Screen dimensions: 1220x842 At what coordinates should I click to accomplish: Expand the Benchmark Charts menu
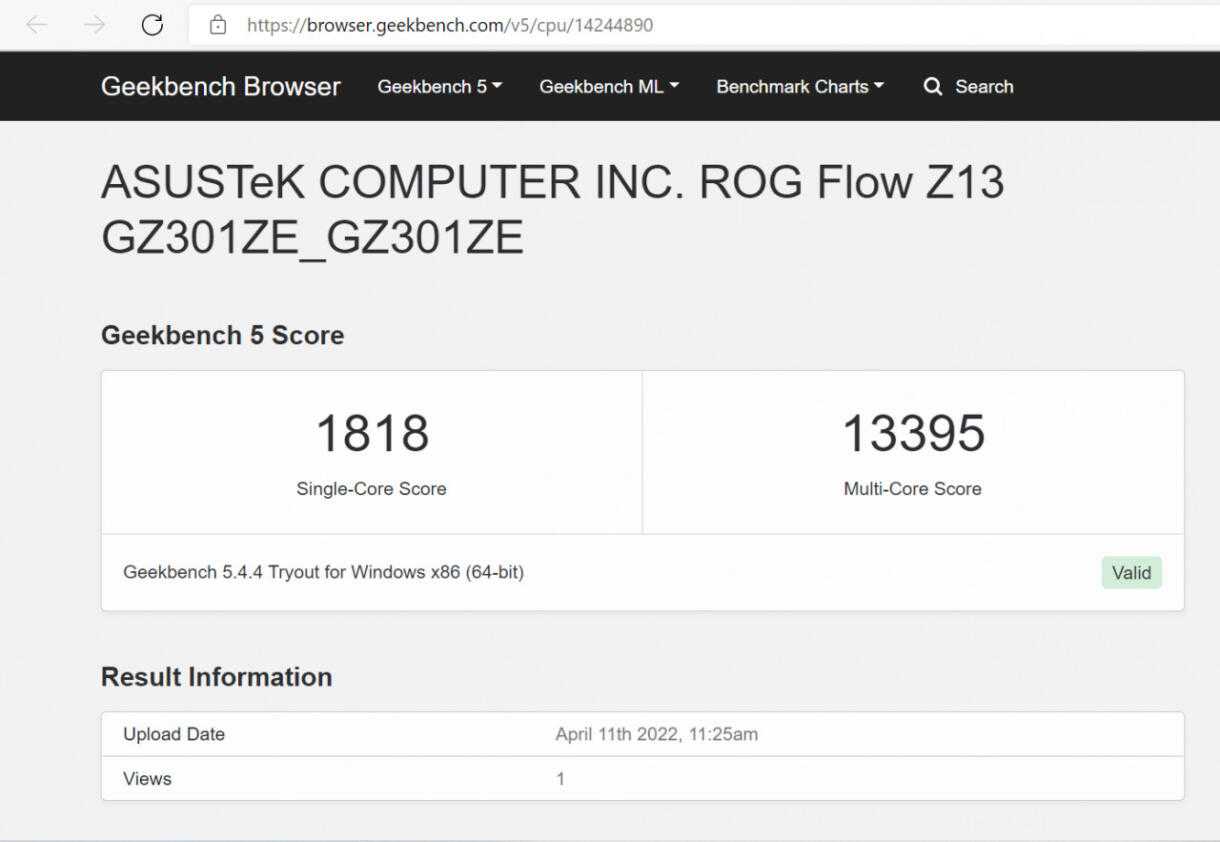[800, 87]
